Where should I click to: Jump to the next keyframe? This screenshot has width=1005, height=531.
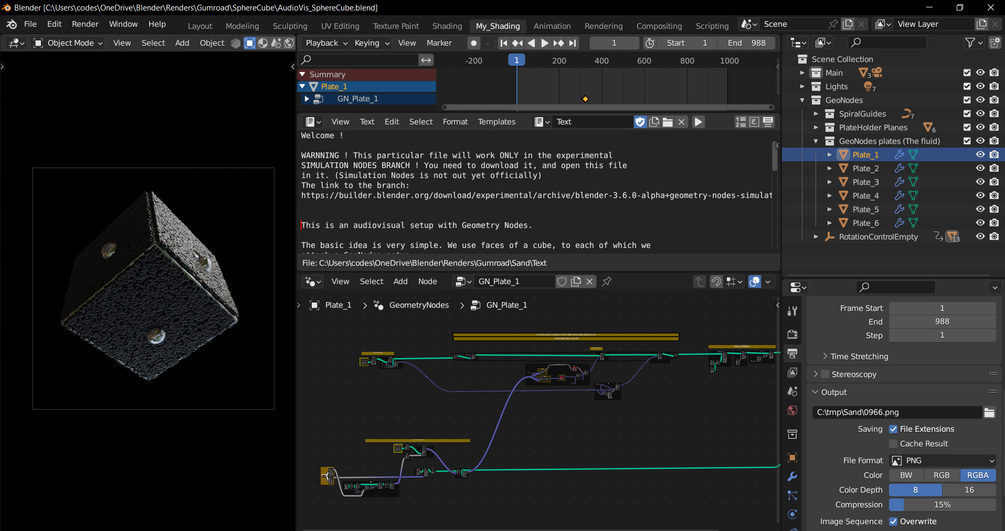pos(559,43)
